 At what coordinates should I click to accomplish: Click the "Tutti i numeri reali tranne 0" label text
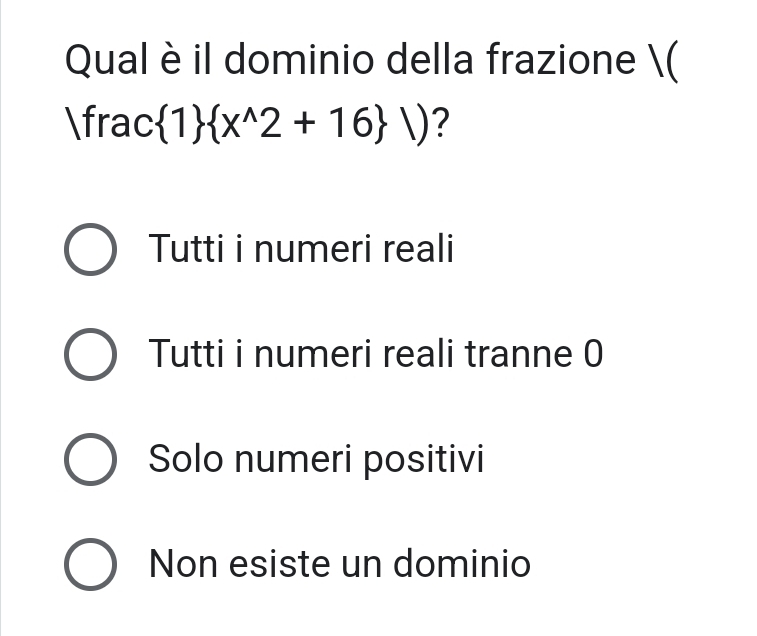pos(376,354)
